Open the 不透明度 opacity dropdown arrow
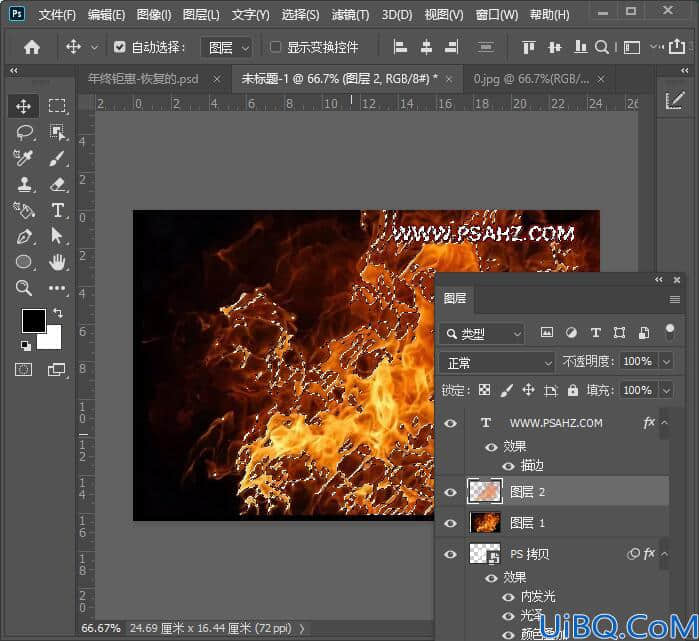 pyautogui.click(x=666, y=362)
